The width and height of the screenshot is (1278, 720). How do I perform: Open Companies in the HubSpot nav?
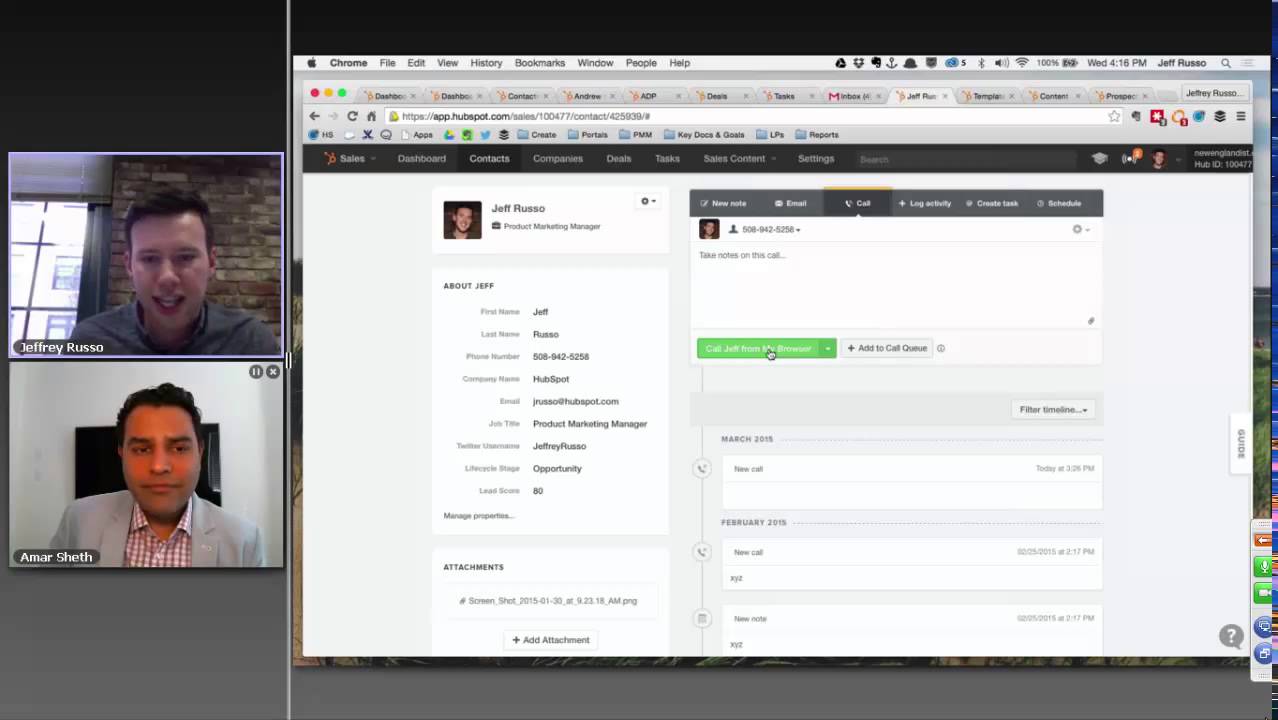pyautogui.click(x=557, y=158)
